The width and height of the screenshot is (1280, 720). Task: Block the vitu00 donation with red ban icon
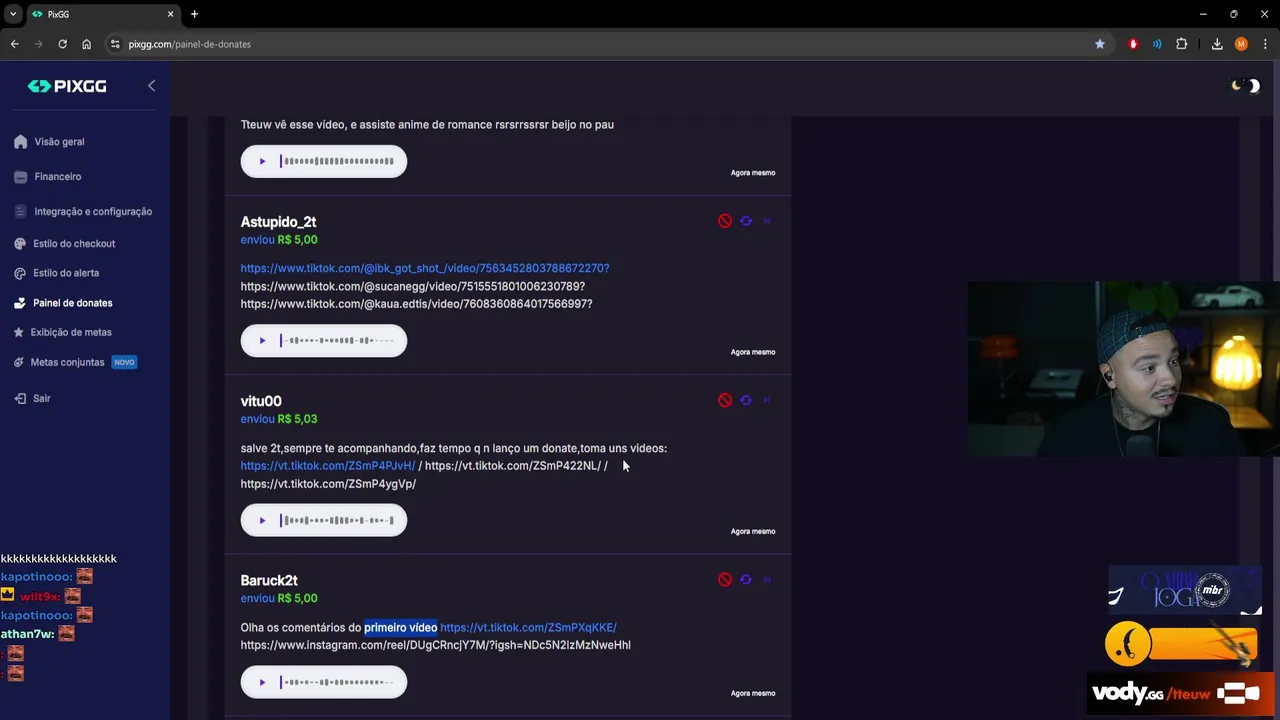click(x=725, y=400)
